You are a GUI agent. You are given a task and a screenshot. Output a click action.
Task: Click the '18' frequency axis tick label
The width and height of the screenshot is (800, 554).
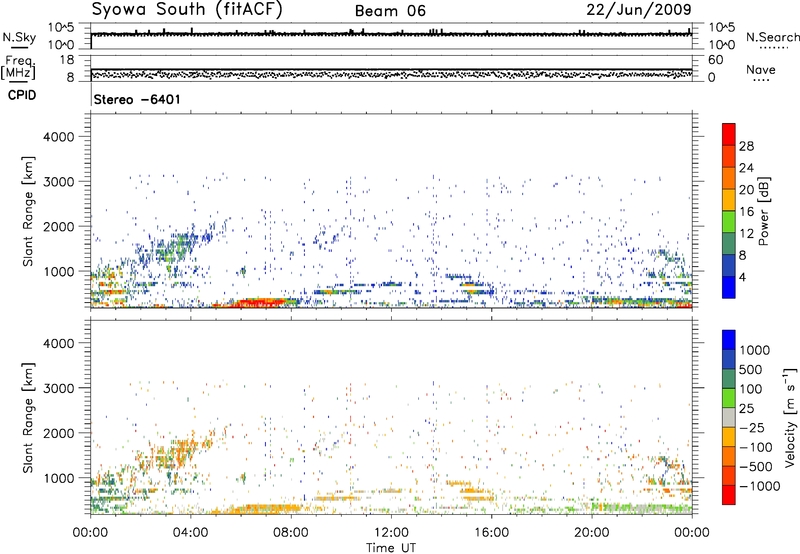click(x=67, y=60)
